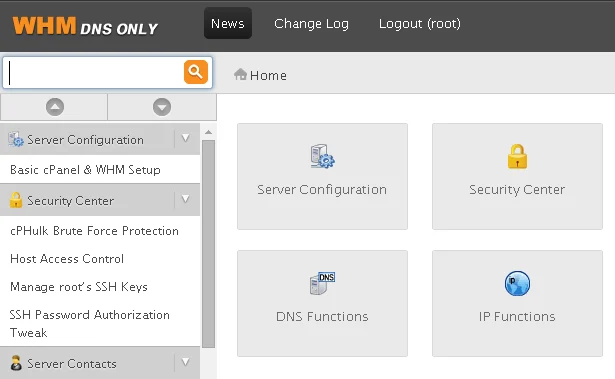Click the expand-all down arrow icon
The image size is (615, 379).
[162, 107]
